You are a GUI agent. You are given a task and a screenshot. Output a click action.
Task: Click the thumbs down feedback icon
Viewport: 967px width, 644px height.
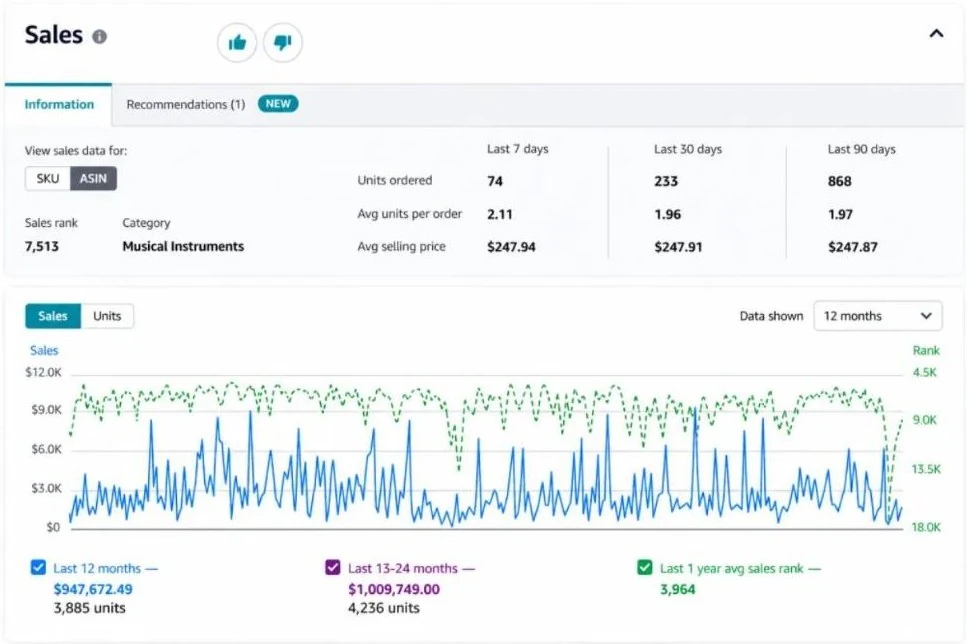pos(283,43)
